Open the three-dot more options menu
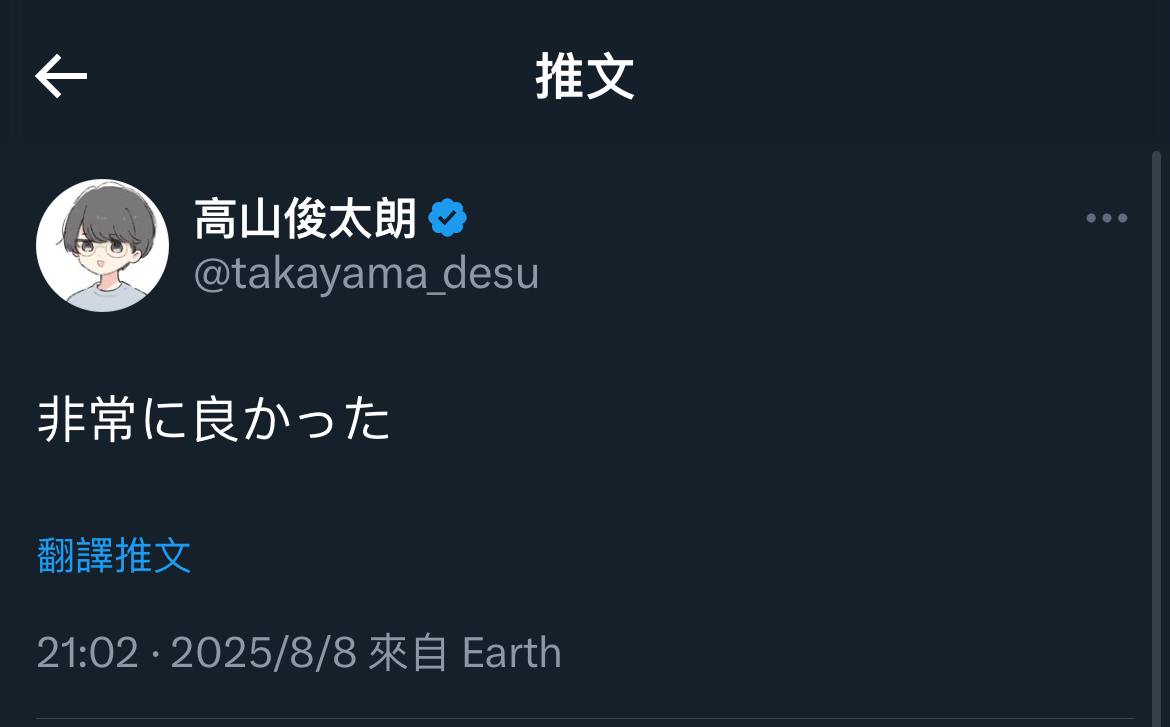 (x=1107, y=218)
